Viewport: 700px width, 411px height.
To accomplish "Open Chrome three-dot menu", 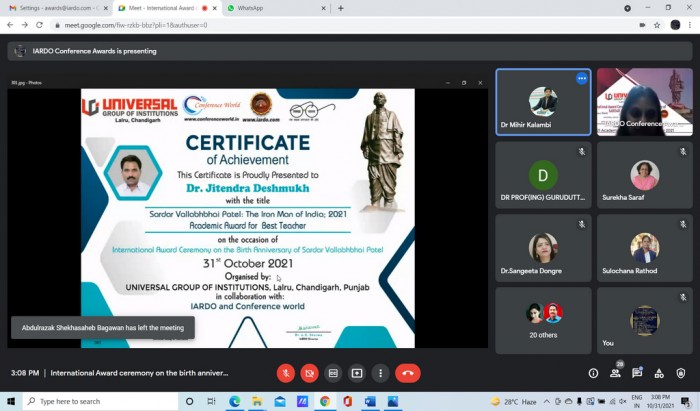I will [x=689, y=25].
